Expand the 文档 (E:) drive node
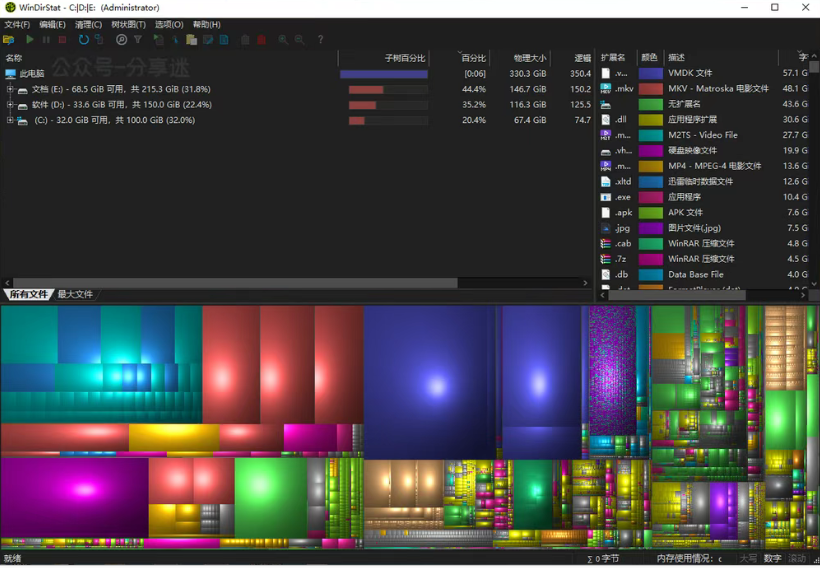Image resolution: width=820 pixels, height=568 pixels. [10, 89]
